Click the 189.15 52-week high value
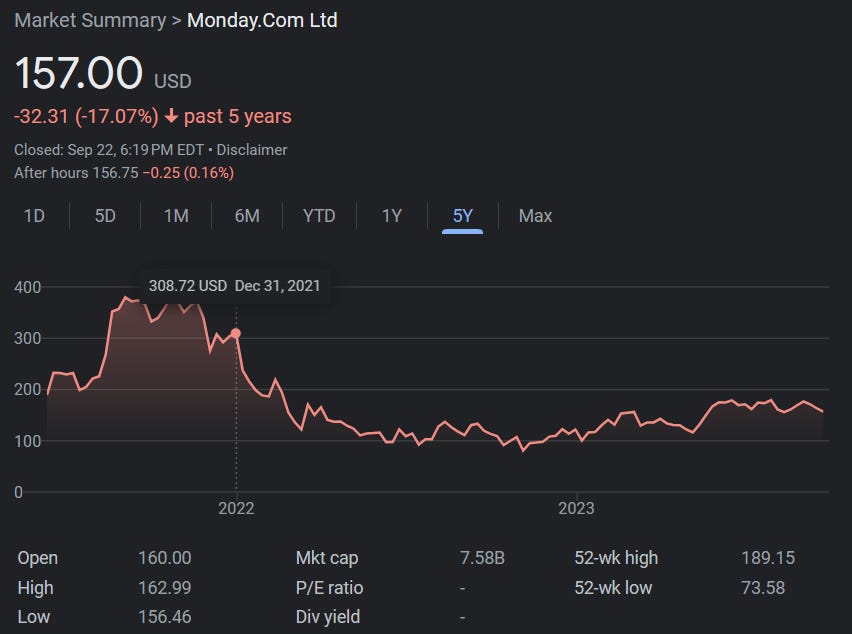852x634 pixels. pyautogui.click(x=768, y=558)
